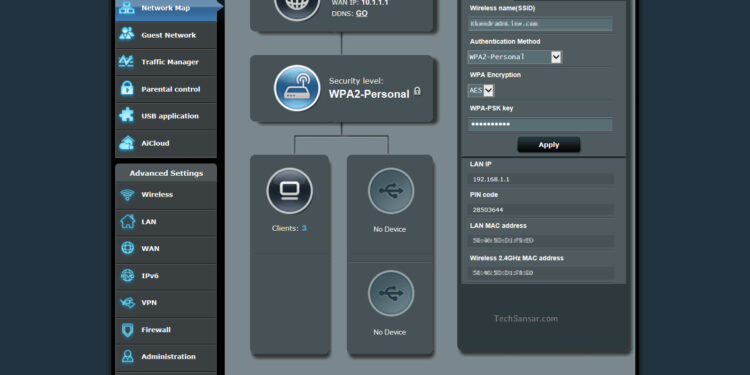Click the router icon beside Security level

pyautogui.click(x=297, y=88)
